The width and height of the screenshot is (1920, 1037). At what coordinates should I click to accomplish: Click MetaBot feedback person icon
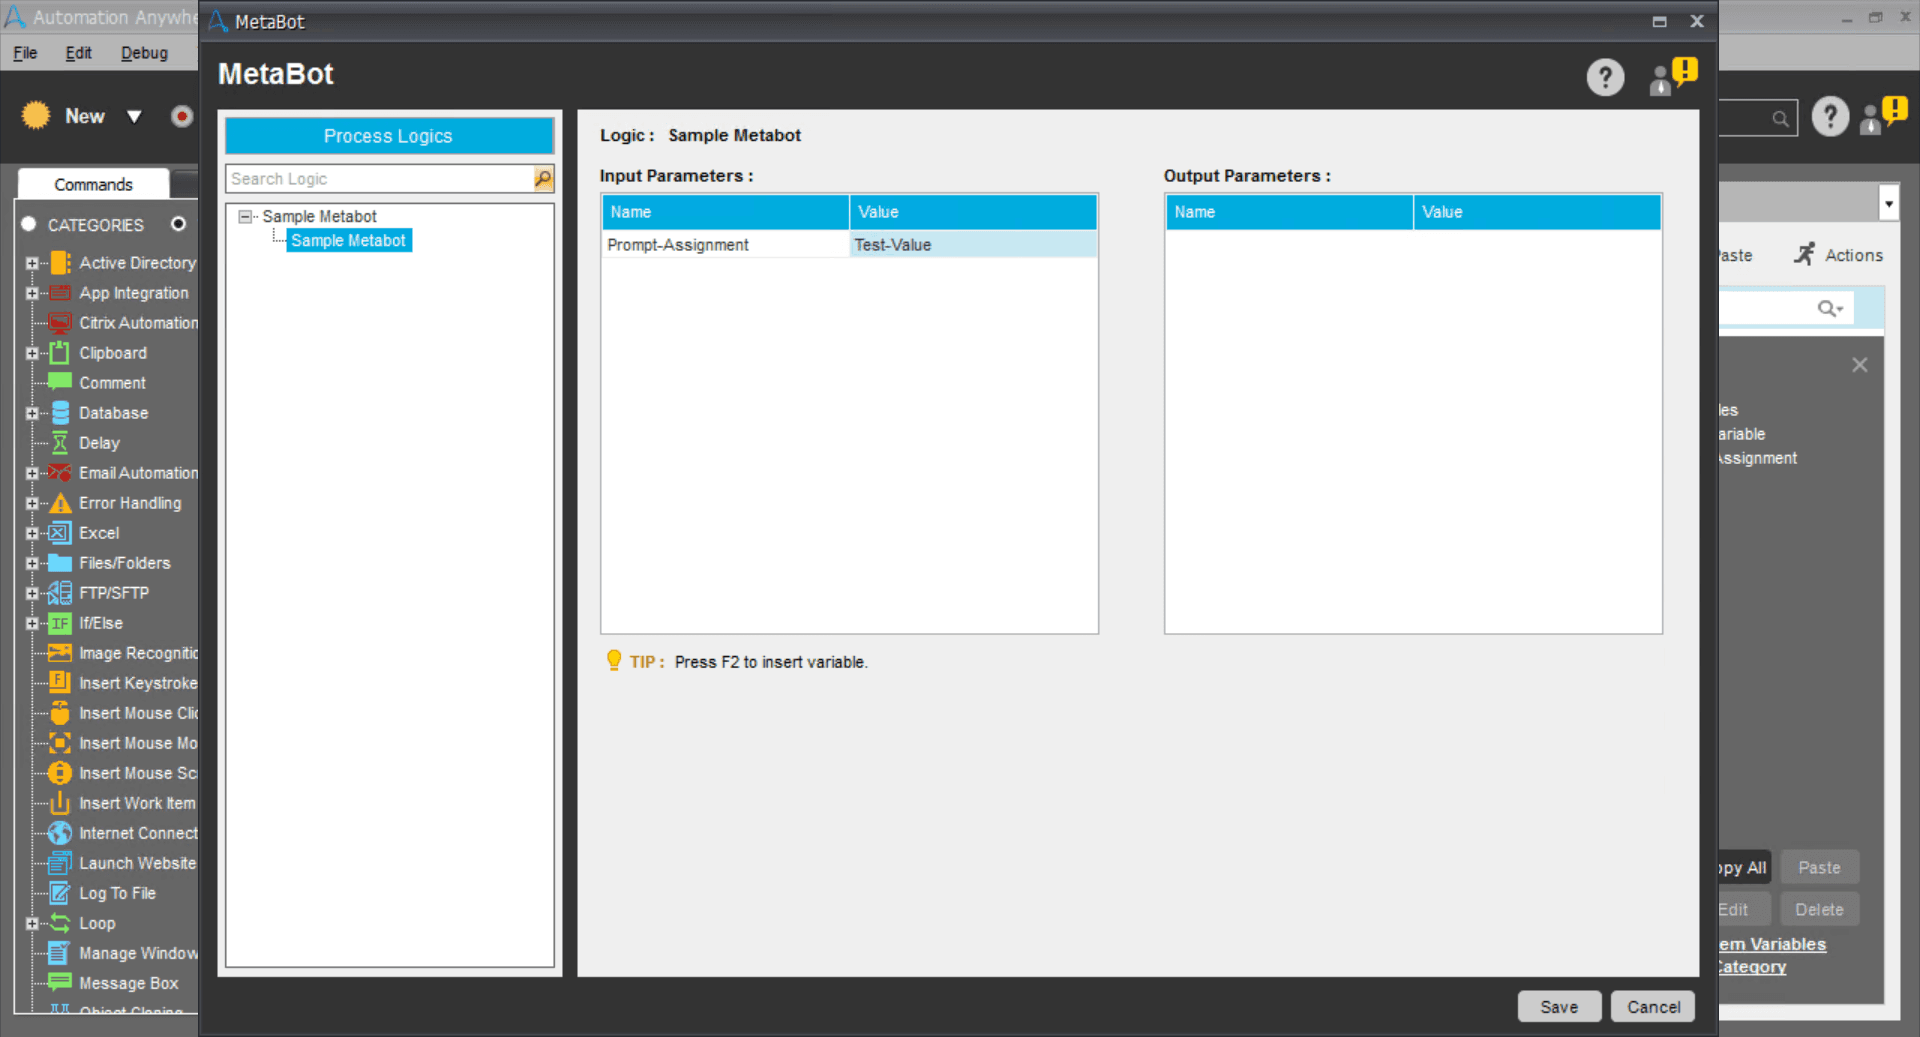click(1673, 77)
